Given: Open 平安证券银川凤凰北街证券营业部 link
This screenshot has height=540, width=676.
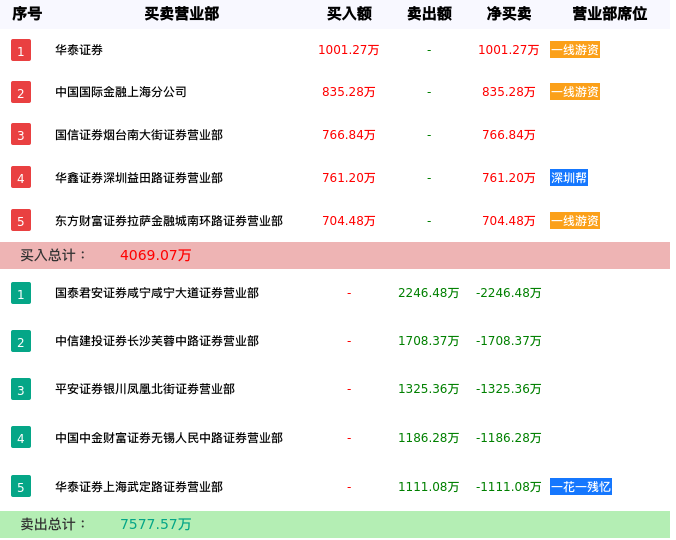Looking at the screenshot, I should (x=145, y=389).
